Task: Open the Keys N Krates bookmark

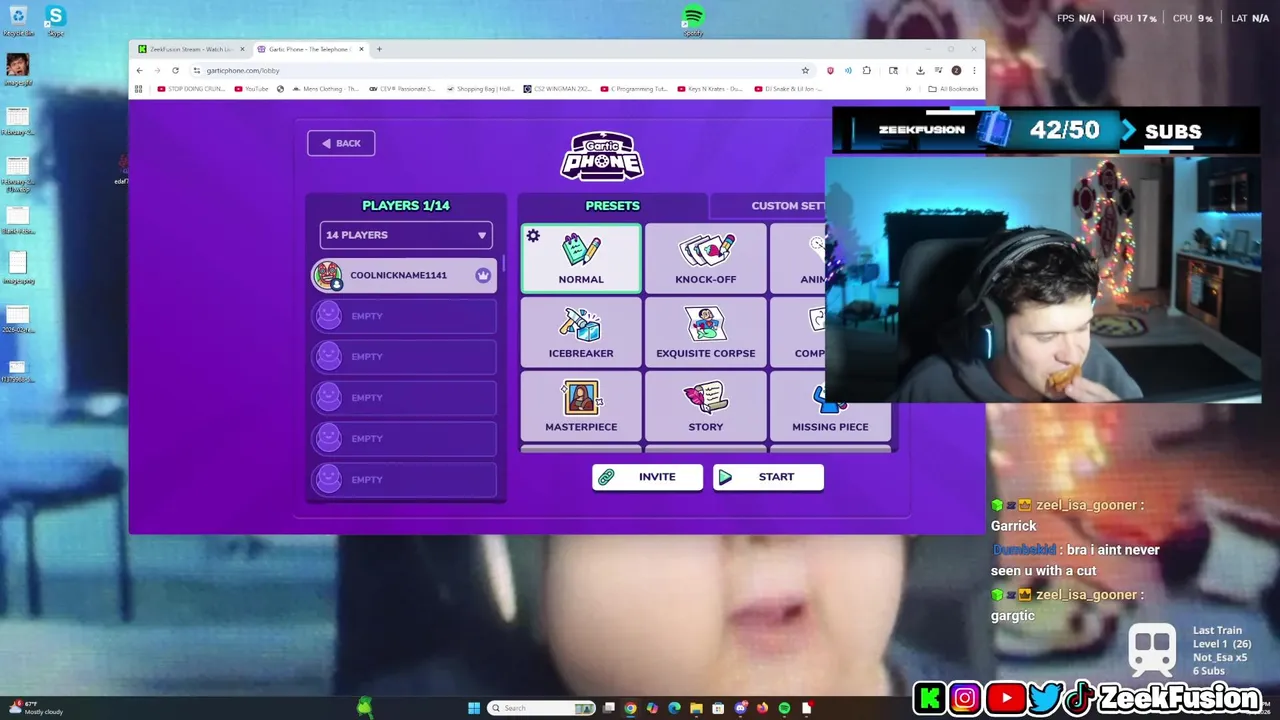Action: (x=711, y=89)
